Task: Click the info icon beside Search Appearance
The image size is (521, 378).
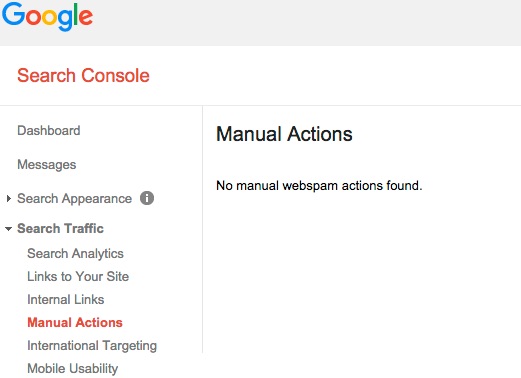Action: [147, 198]
